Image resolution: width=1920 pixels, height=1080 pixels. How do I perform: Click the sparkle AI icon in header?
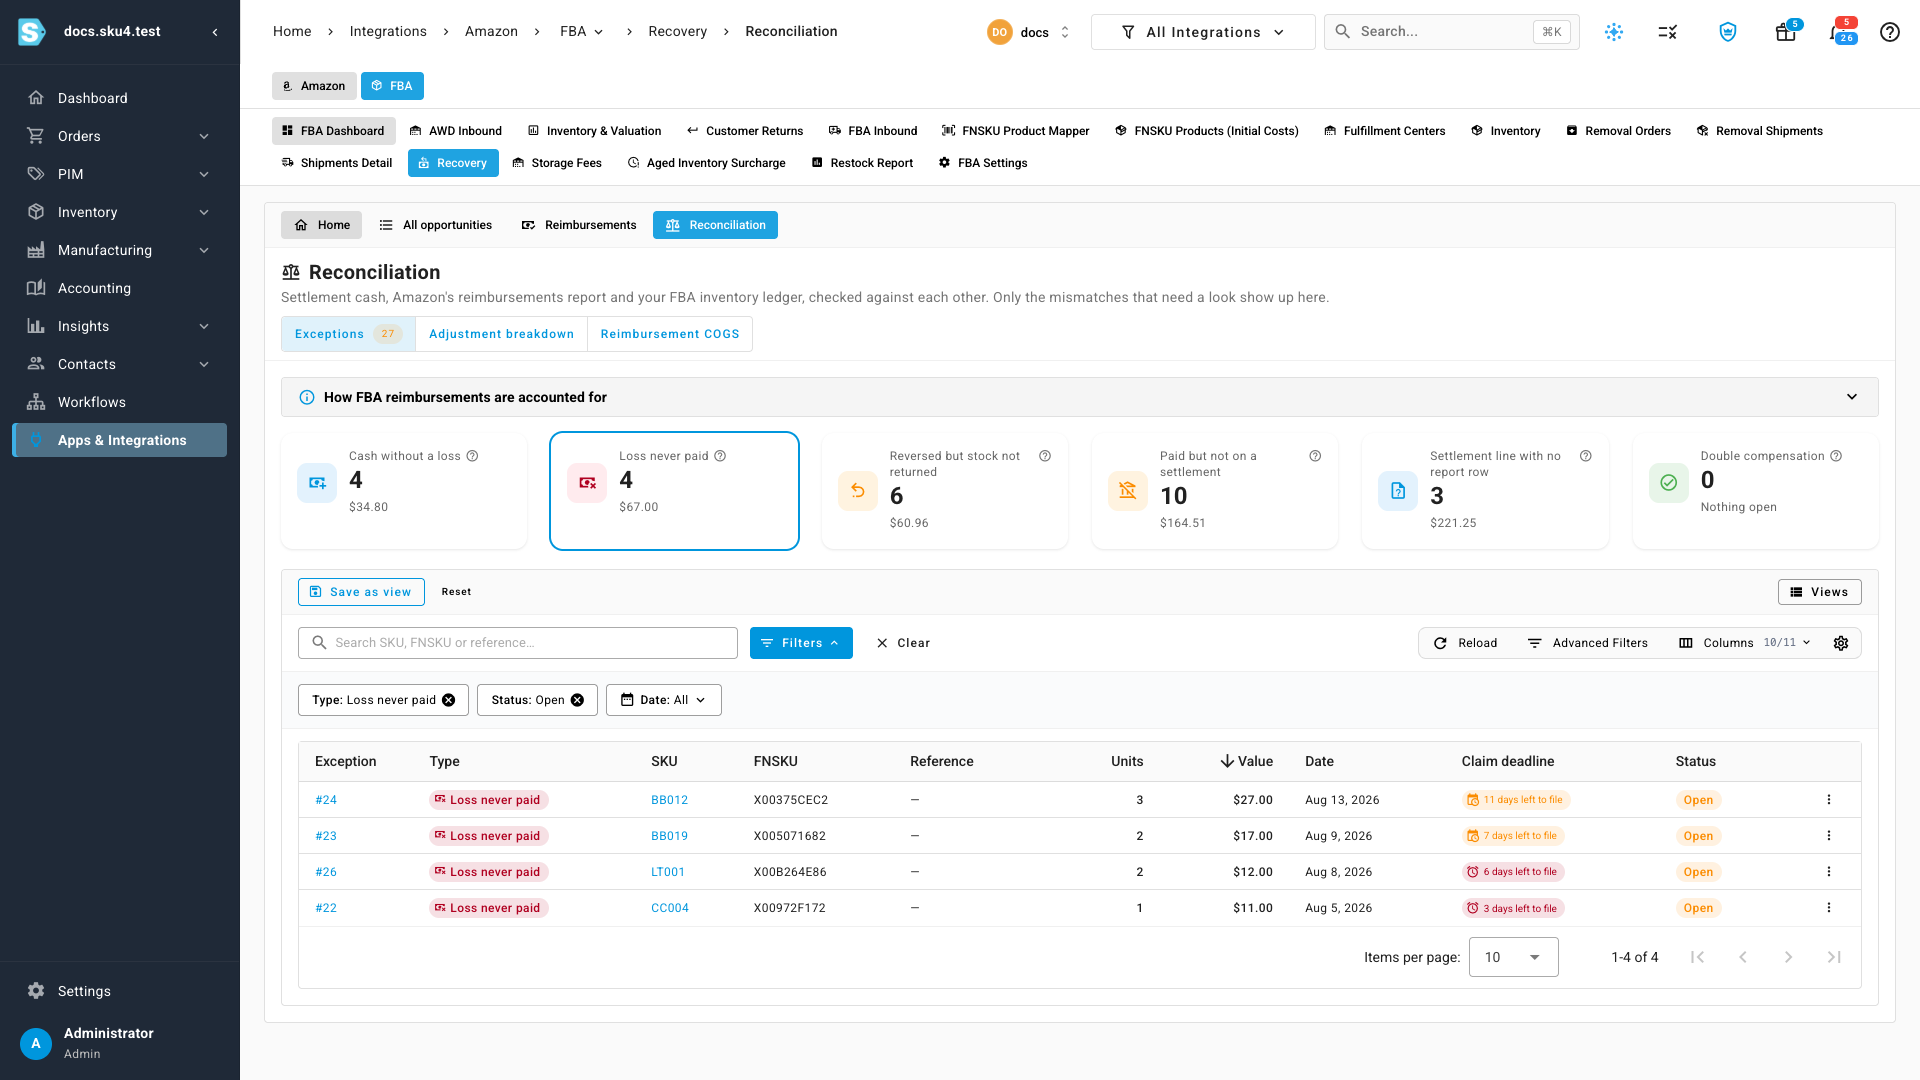[x=1613, y=32]
